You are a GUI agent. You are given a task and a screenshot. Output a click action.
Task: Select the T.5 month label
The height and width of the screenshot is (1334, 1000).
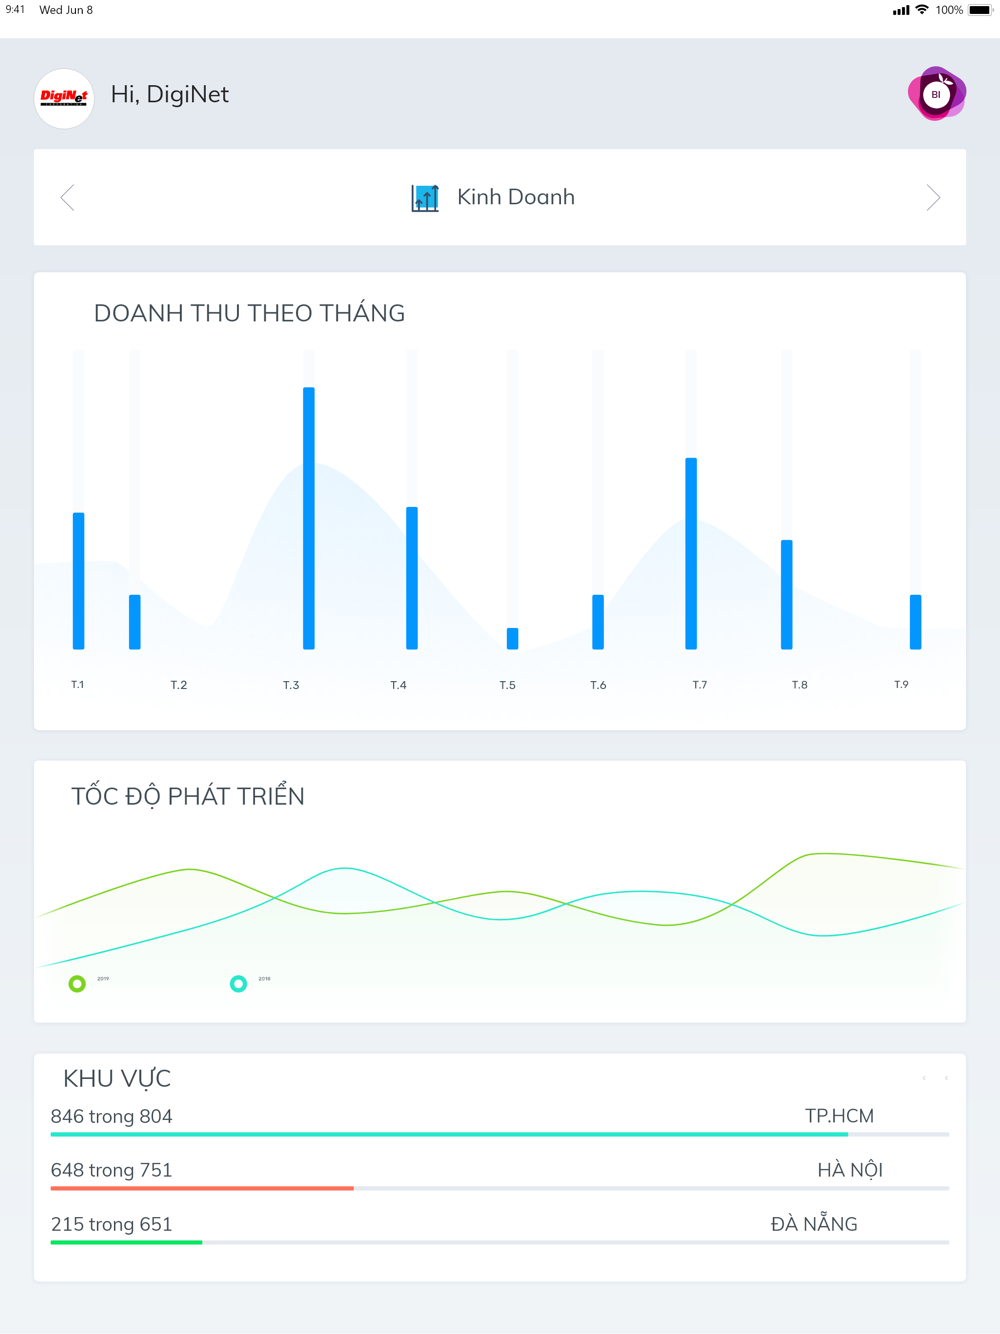pyautogui.click(x=508, y=685)
